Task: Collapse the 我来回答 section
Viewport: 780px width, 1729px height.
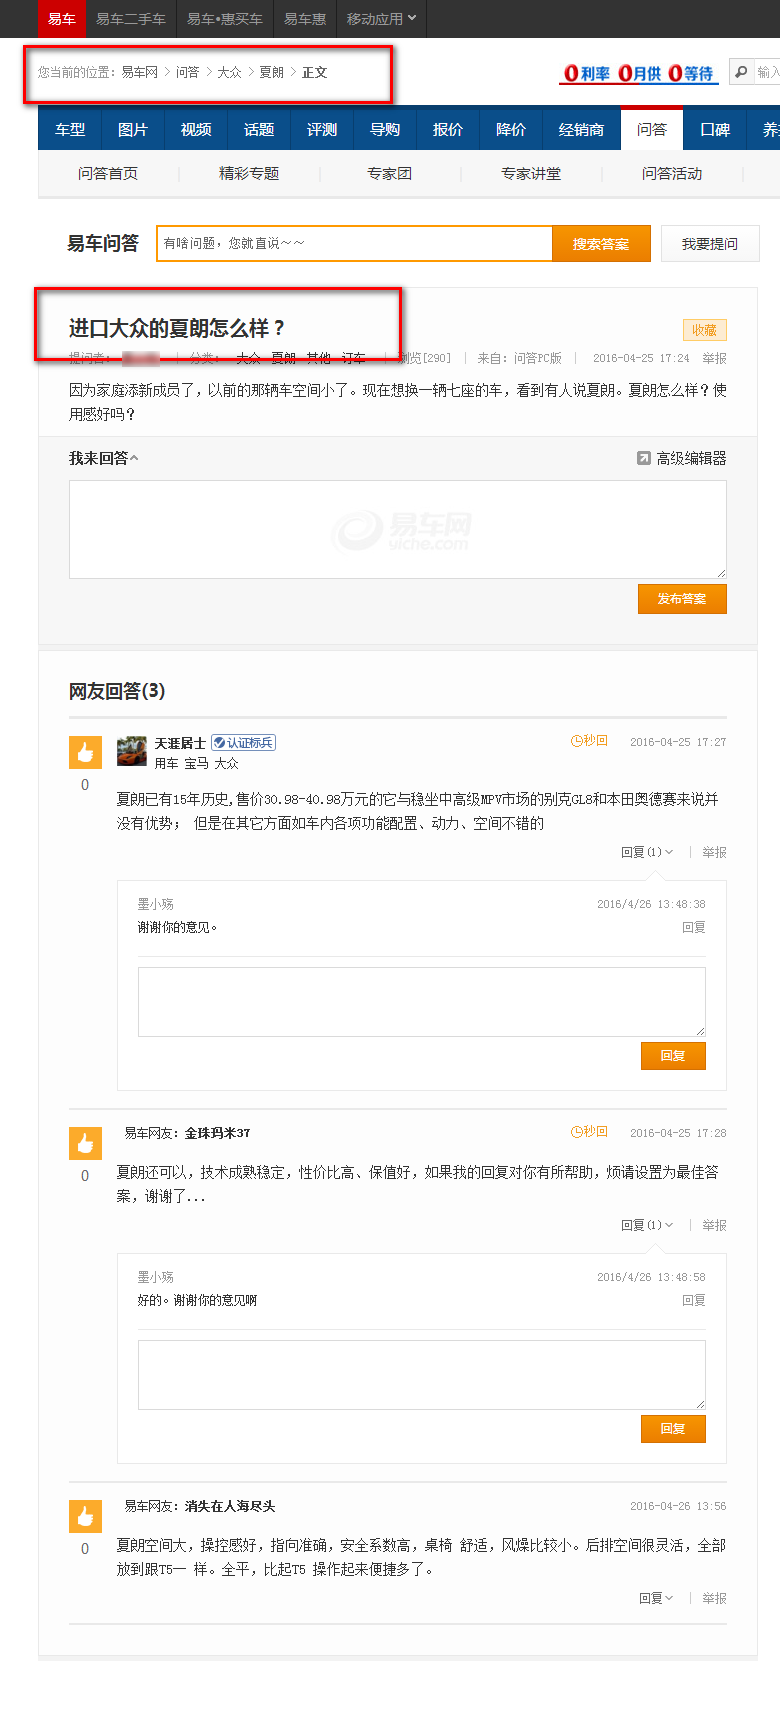Action: [x=104, y=458]
